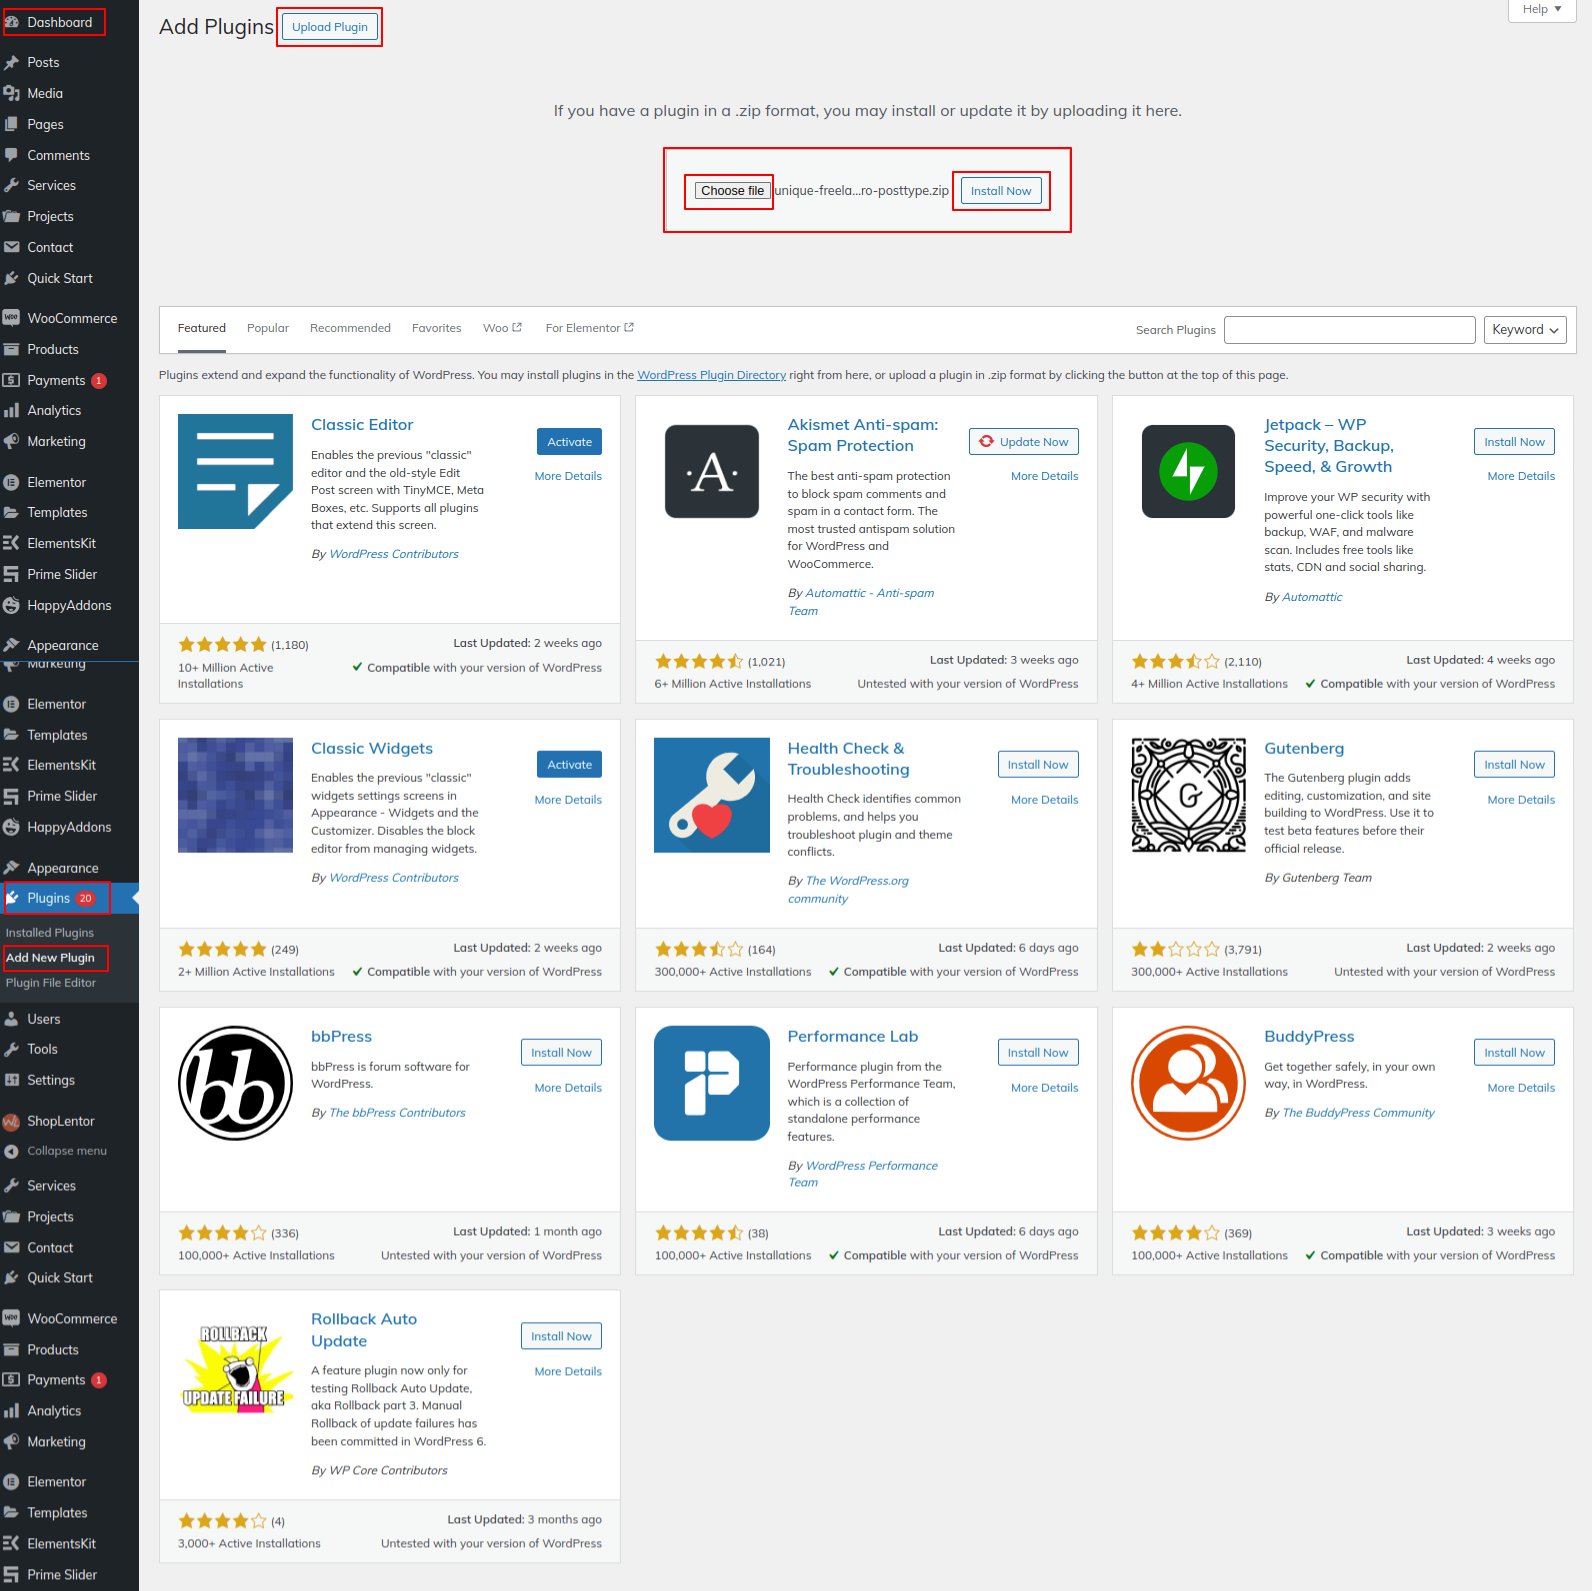Click the Akismet plugin logo
The height and width of the screenshot is (1591, 1592).
pyautogui.click(x=711, y=471)
